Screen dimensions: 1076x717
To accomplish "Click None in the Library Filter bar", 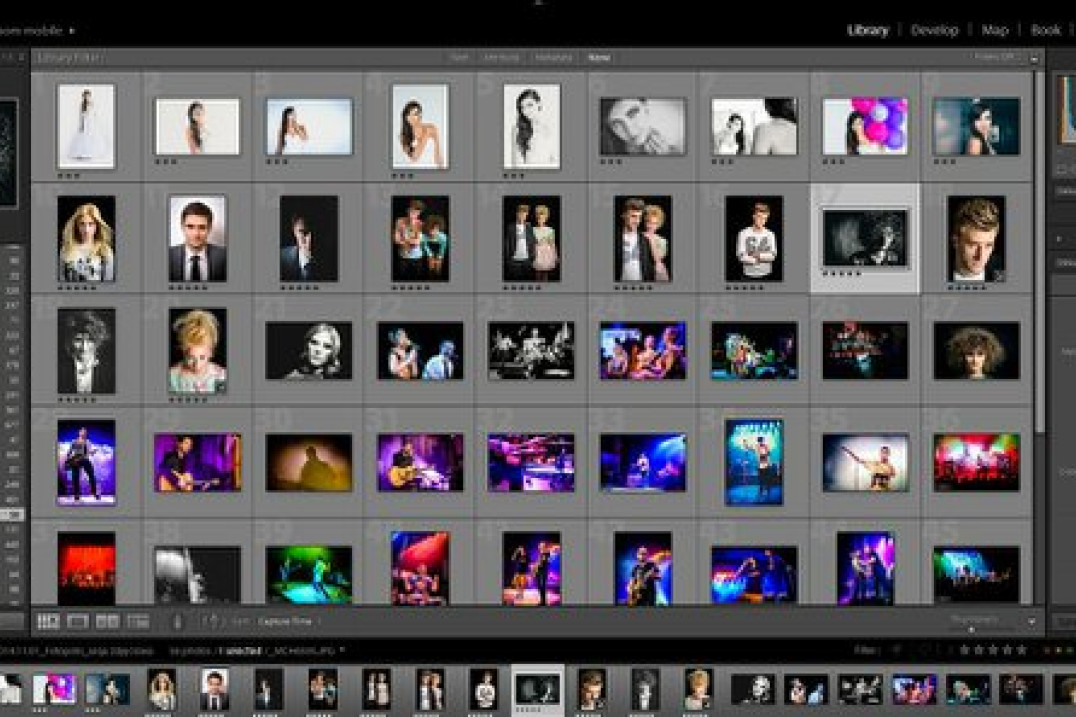I will [x=598, y=58].
